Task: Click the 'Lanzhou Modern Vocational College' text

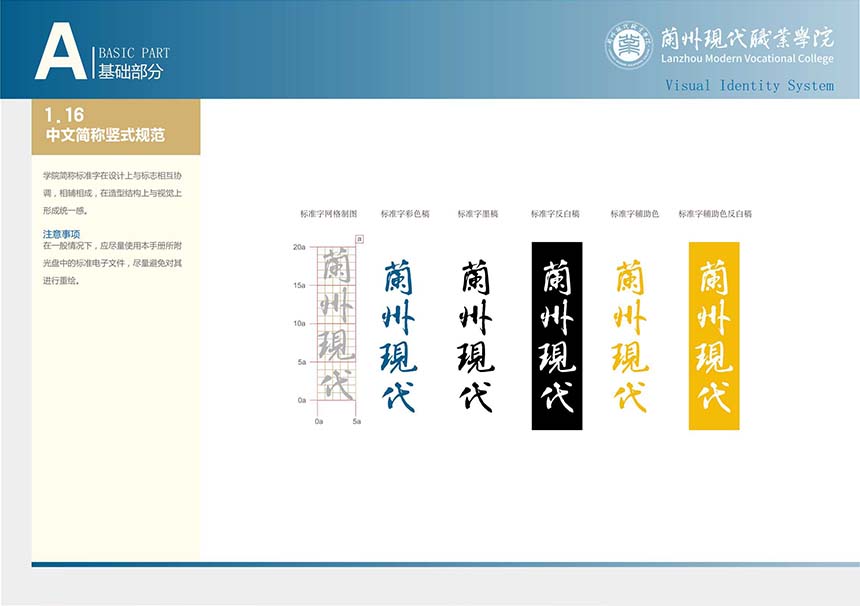Action: pos(747,59)
